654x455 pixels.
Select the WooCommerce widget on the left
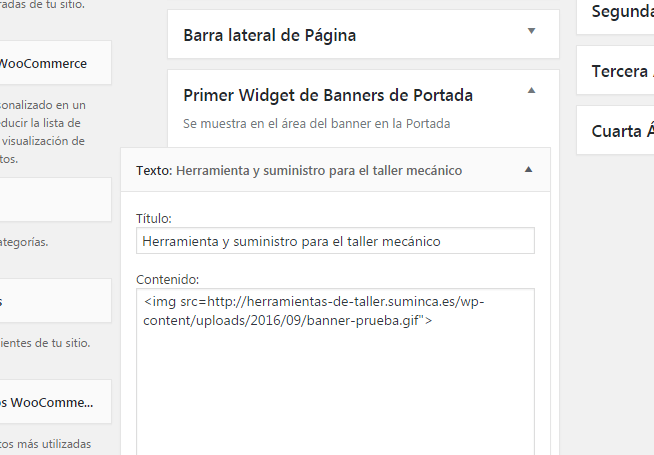click(x=55, y=63)
